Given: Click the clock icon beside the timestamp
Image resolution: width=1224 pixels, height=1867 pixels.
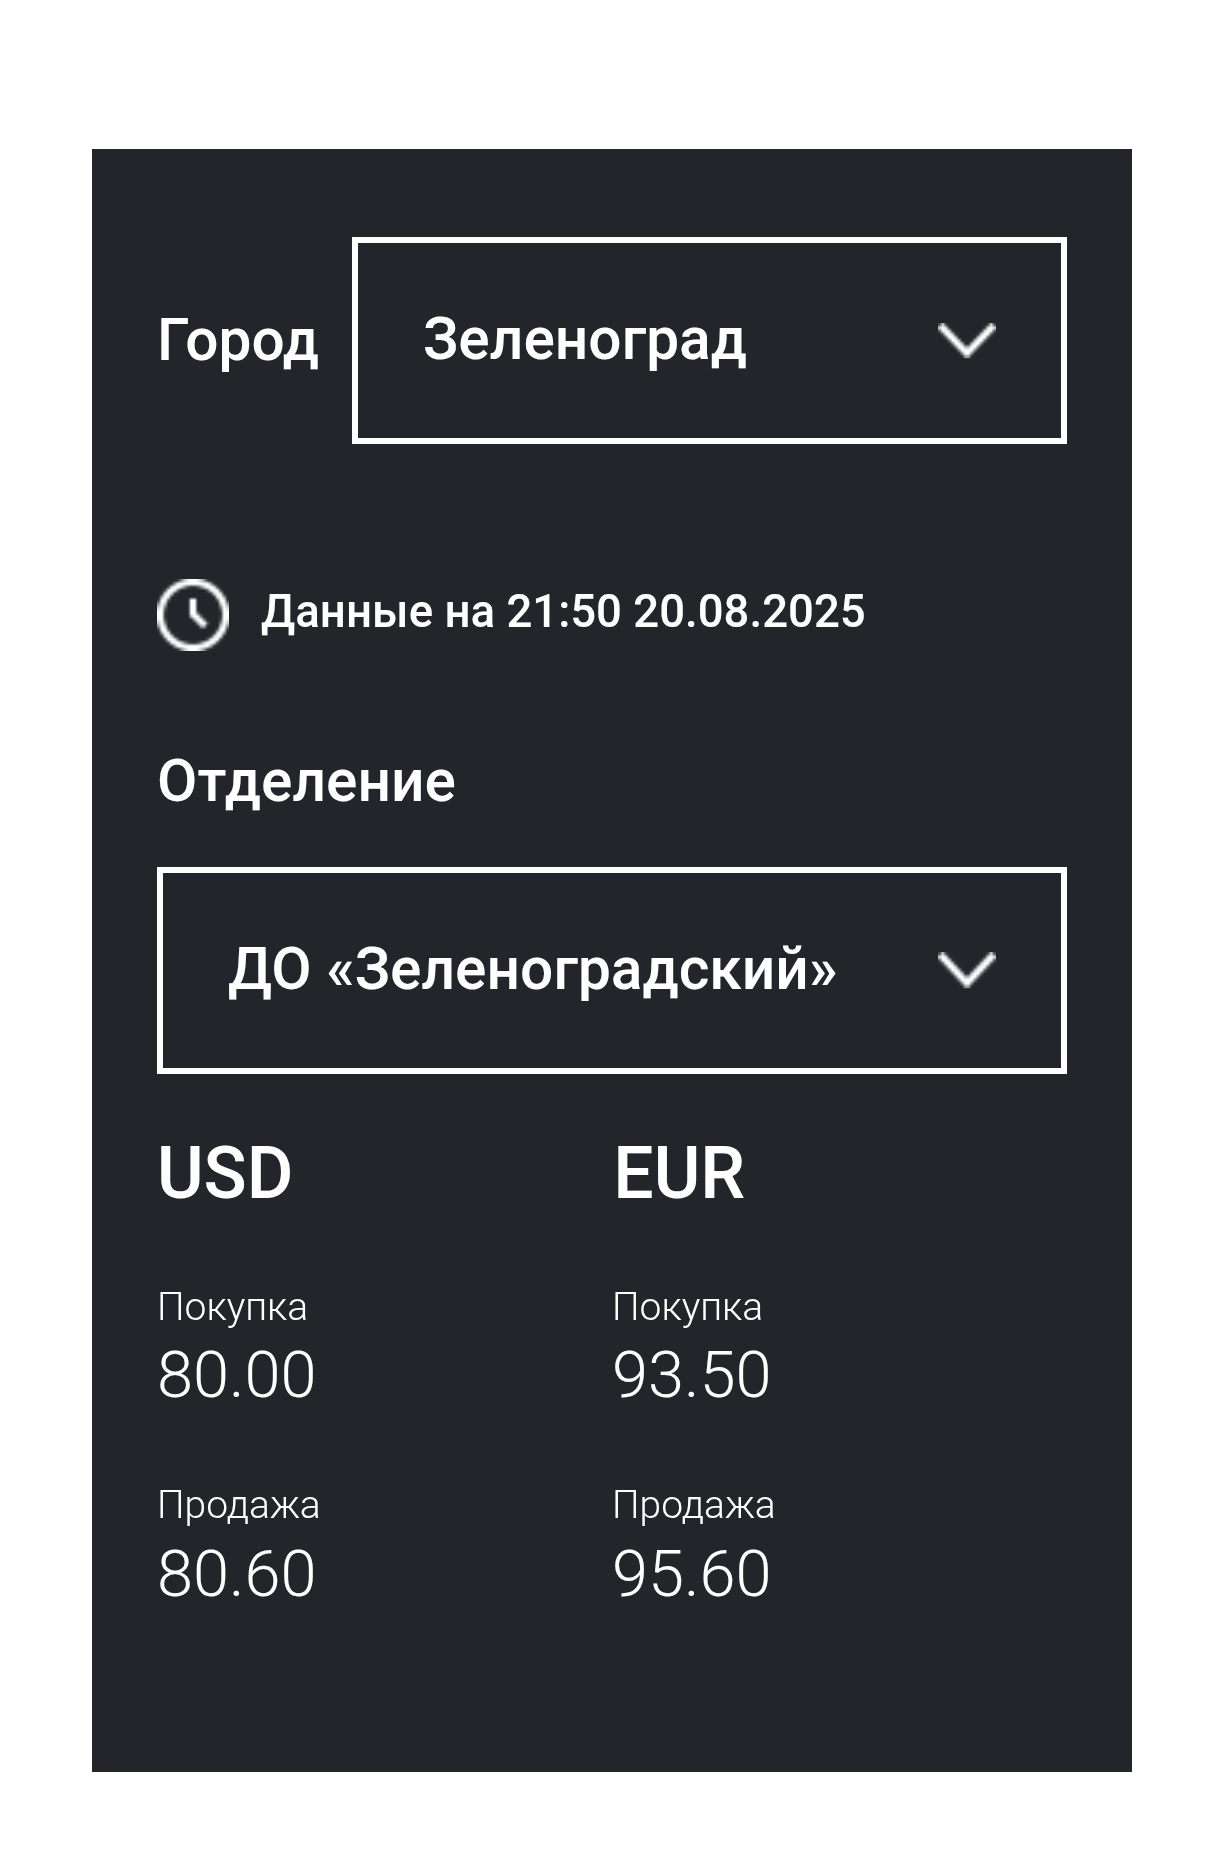Looking at the screenshot, I should click(193, 613).
